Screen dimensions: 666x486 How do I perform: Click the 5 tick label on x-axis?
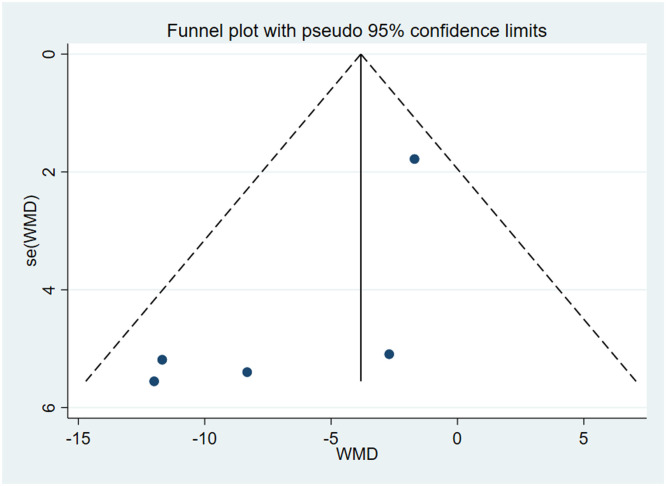click(x=583, y=440)
